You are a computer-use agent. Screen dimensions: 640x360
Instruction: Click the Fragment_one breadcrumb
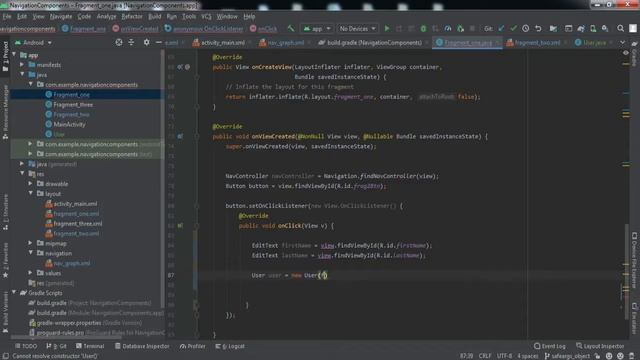[84, 29]
